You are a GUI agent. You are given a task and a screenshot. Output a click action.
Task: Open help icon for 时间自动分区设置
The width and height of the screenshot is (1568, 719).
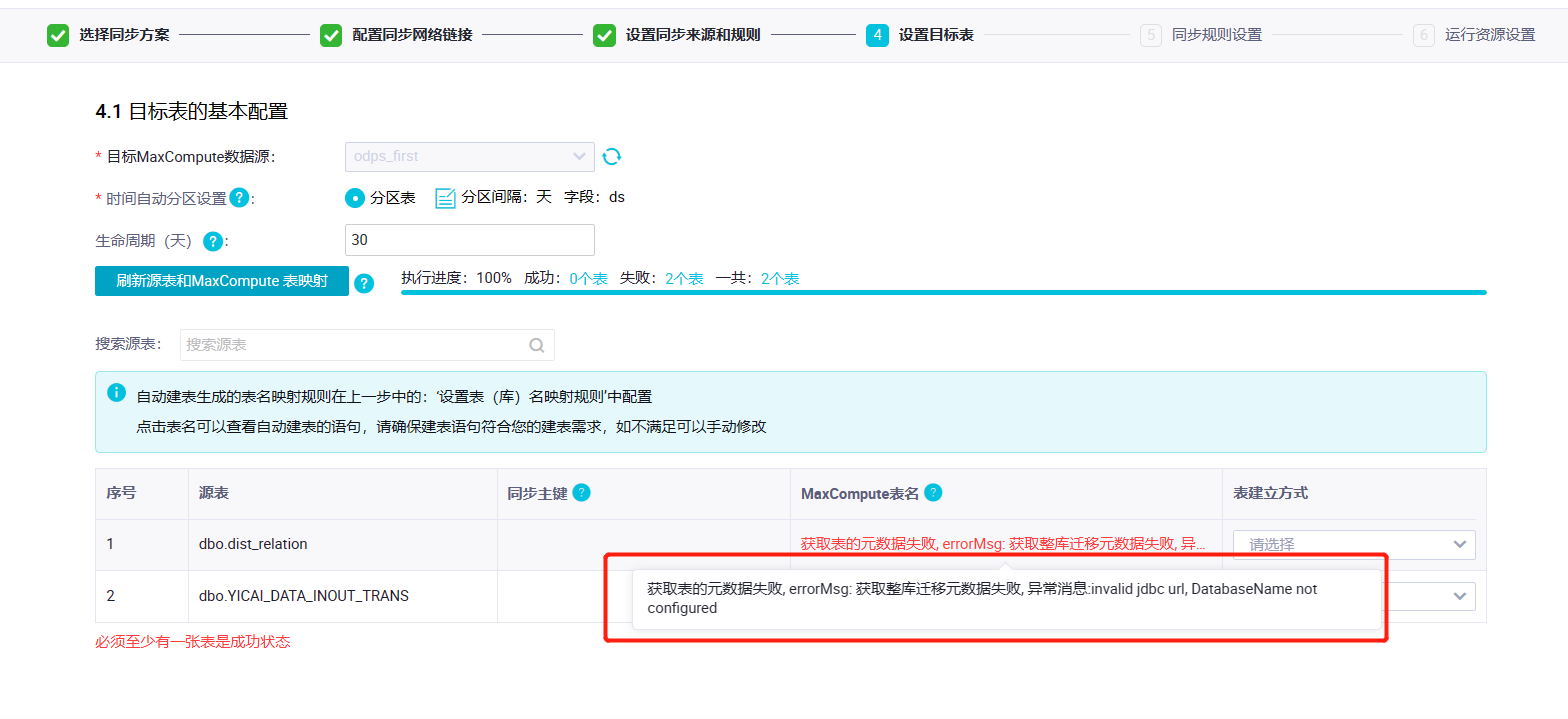coord(239,197)
